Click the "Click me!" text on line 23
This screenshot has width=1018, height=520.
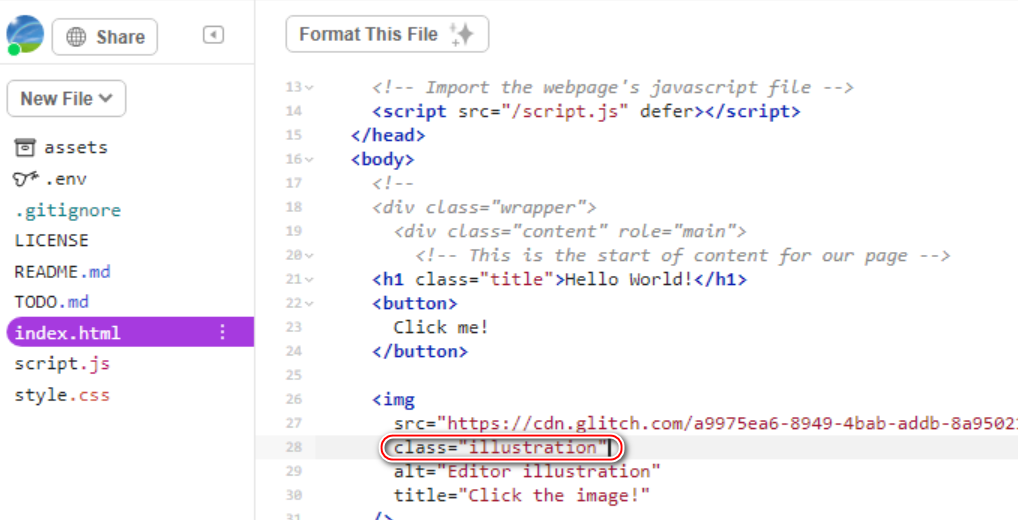pyautogui.click(x=441, y=328)
